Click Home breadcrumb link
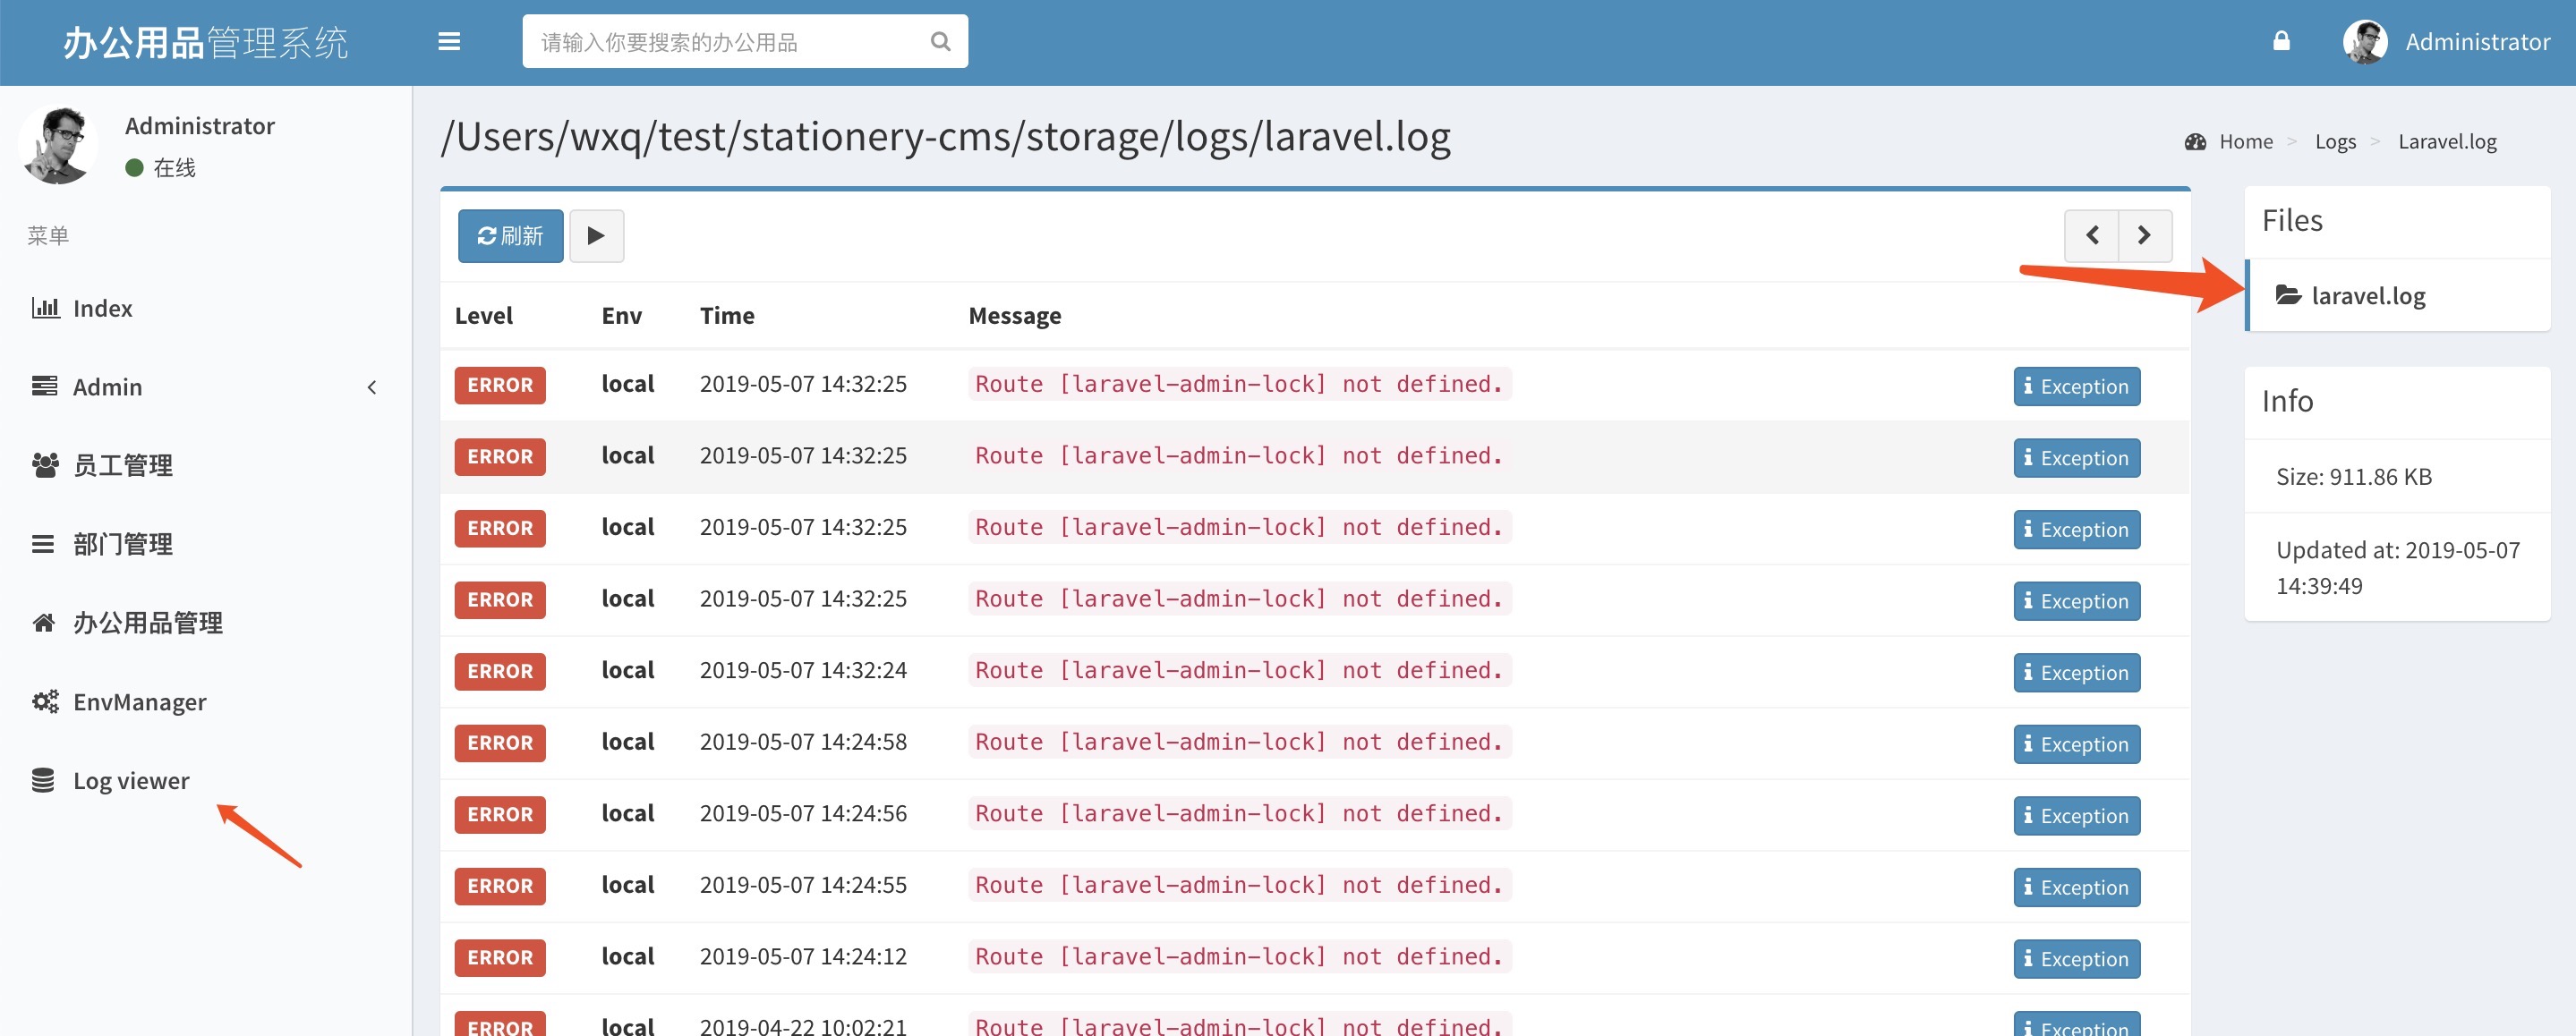 coord(2245,142)
